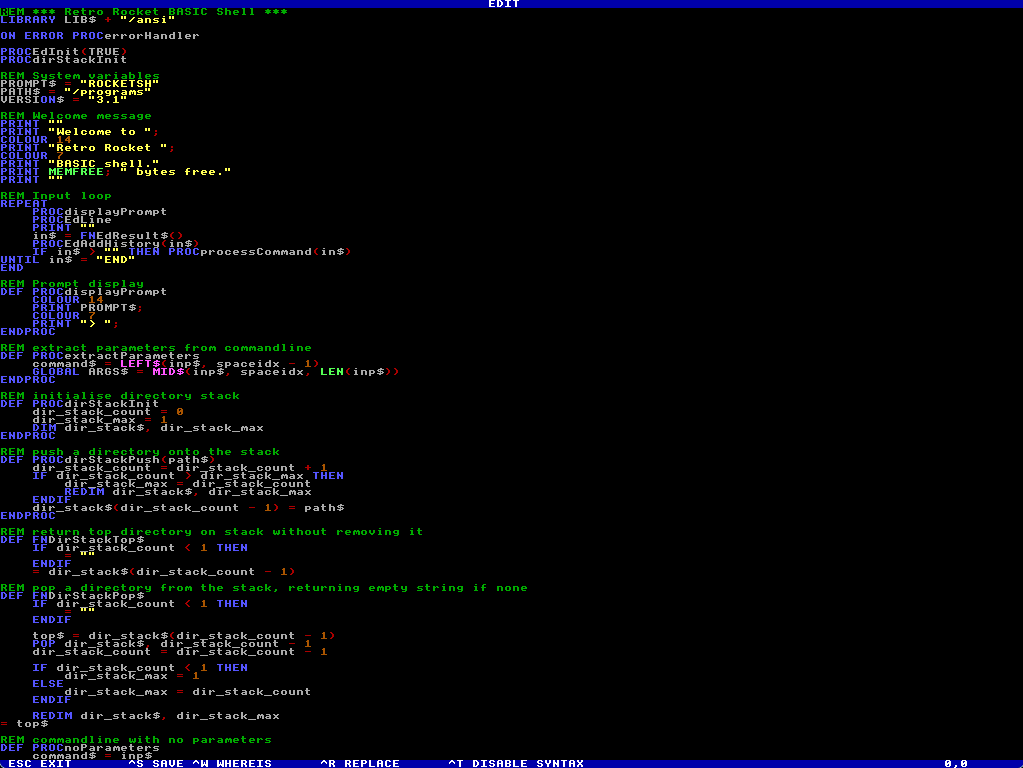Click the 'DEF PROCextractParameters' line
1023x768 pixels.
coord(100,356)
